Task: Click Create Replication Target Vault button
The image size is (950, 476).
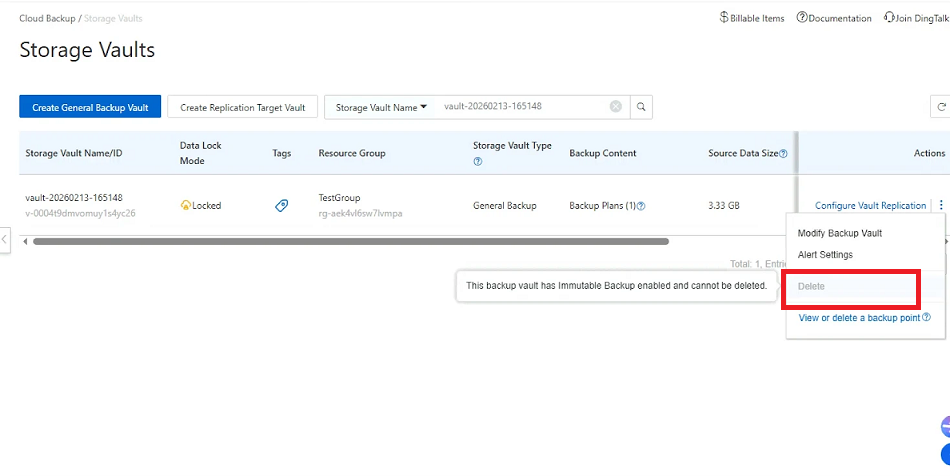Action: pos(242,107)
